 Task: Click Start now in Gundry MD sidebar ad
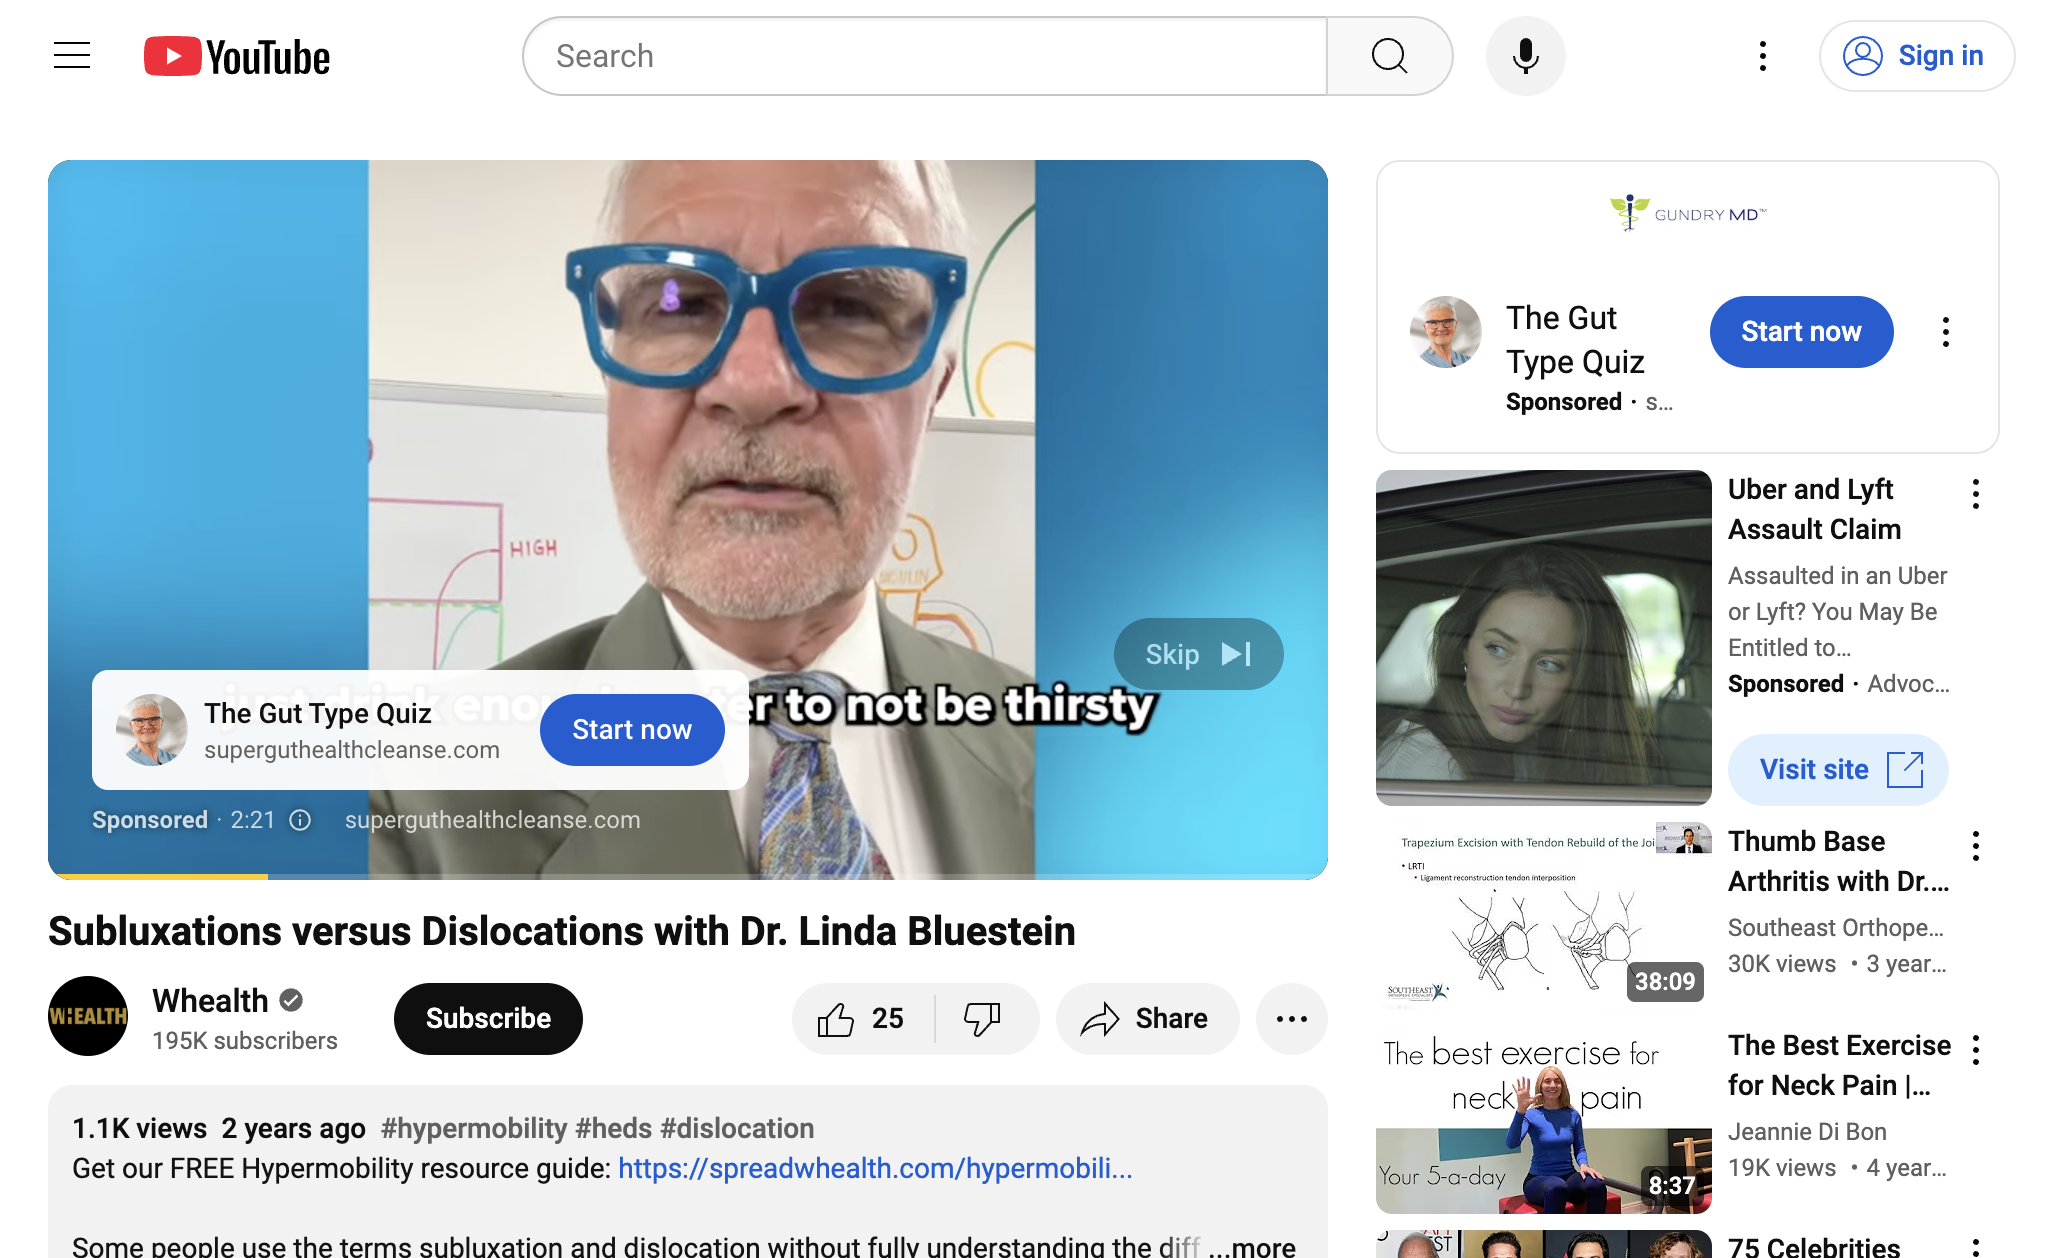[1801, 332]
